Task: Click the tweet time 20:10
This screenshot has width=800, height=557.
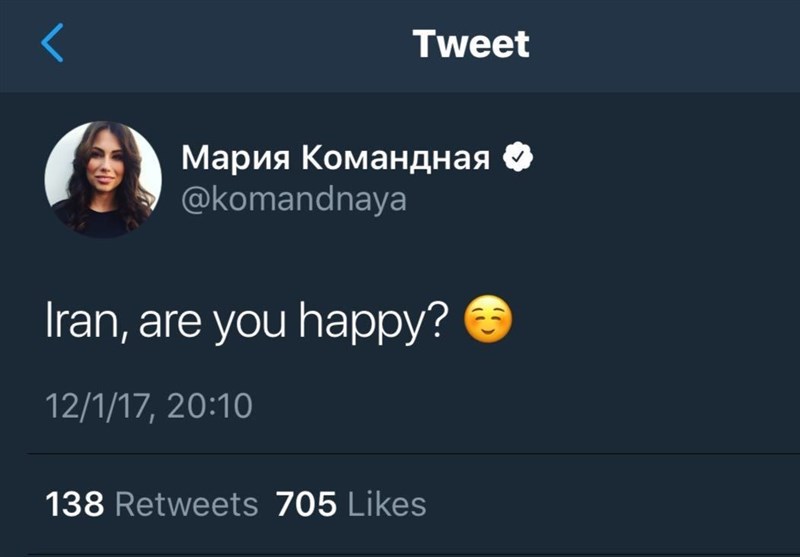Action: [210, 406]
